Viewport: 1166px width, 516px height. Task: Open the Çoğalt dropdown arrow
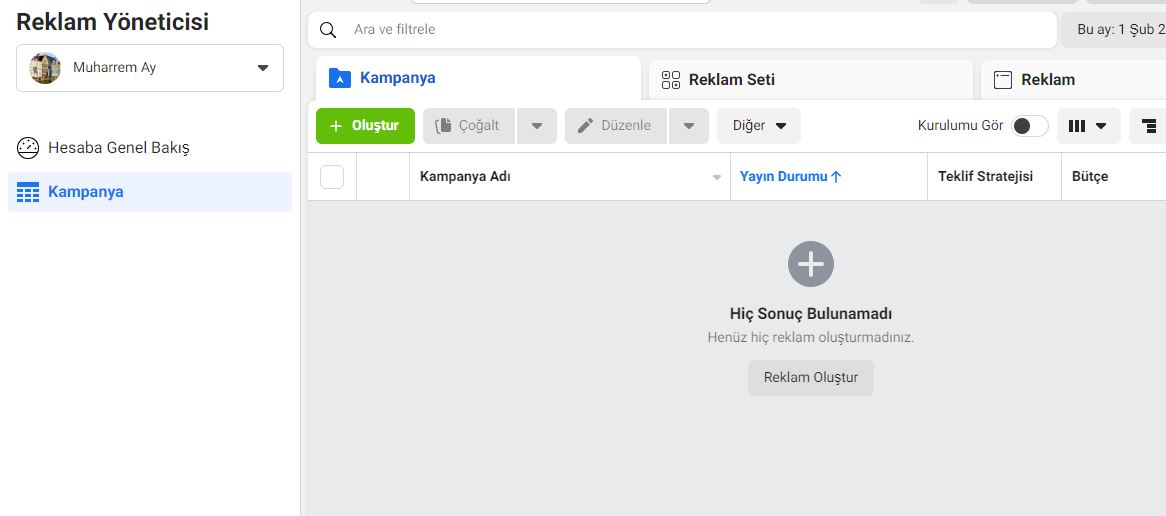tap(537, 126)
